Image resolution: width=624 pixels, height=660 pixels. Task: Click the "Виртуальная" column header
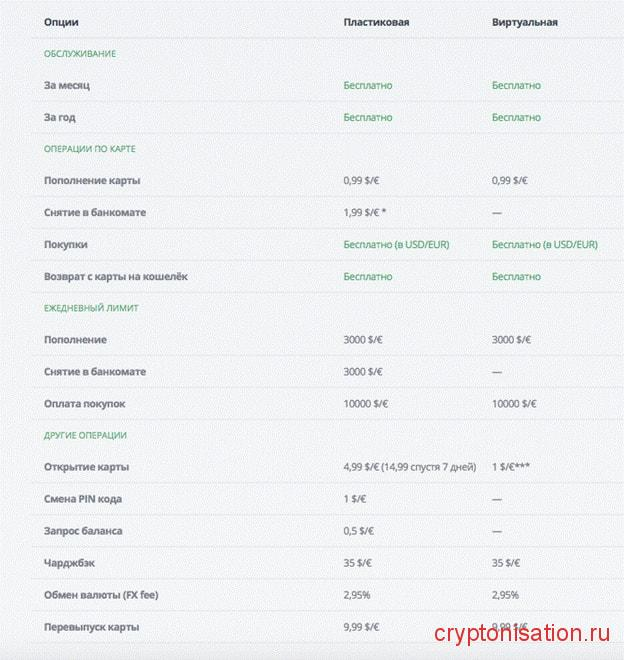(x=524, y=22)
